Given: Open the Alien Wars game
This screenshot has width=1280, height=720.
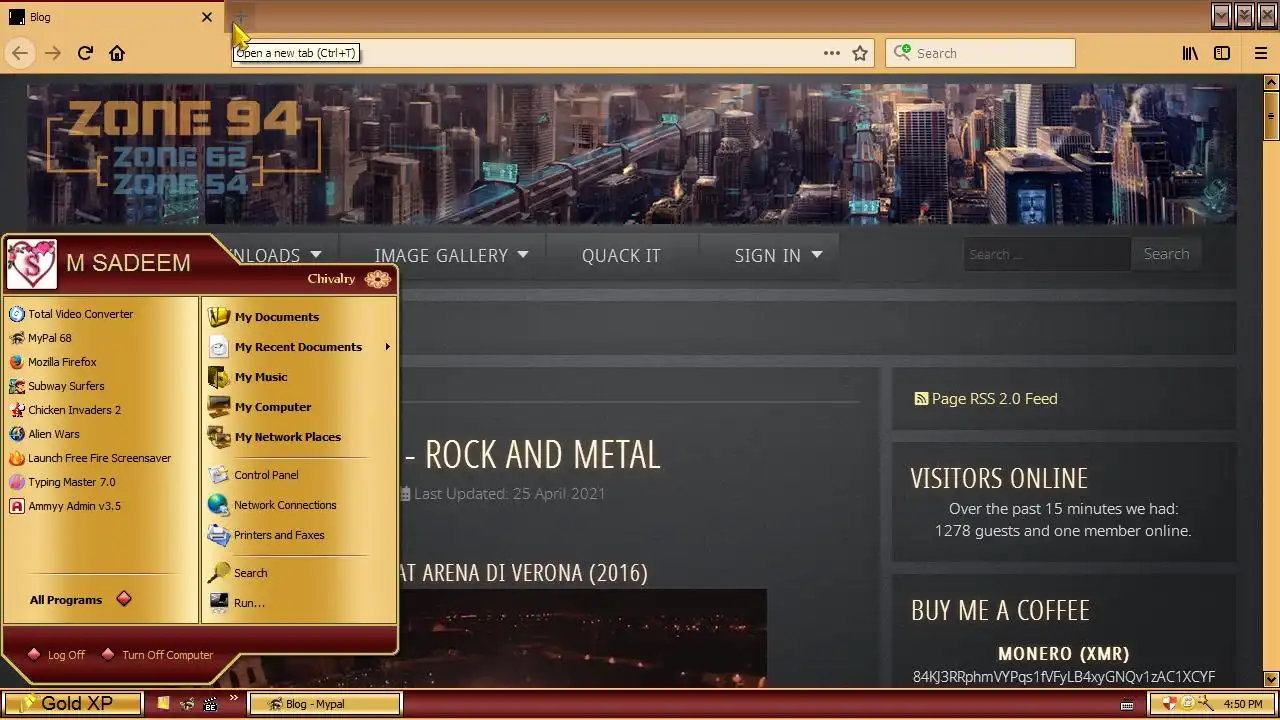Looking at the screenshot, I should coord(44,434).
